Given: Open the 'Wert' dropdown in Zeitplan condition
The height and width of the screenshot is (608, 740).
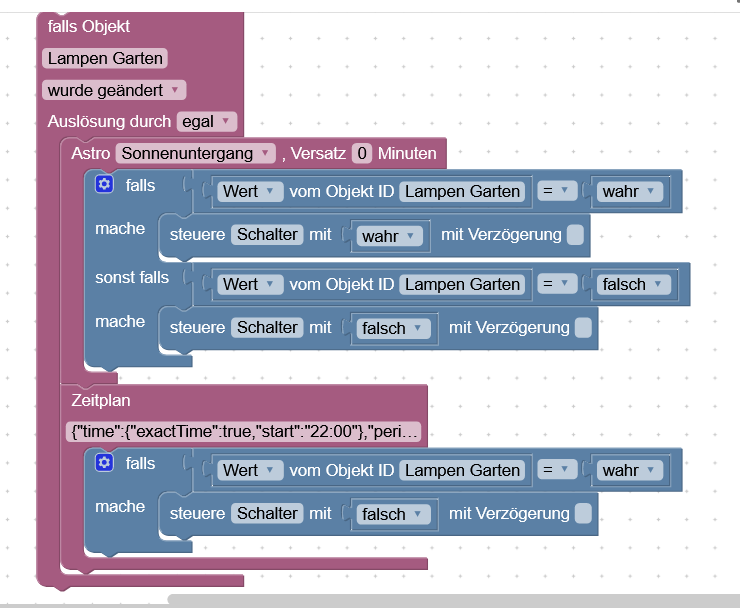Looking at the screenshot, I should [250, 470].
